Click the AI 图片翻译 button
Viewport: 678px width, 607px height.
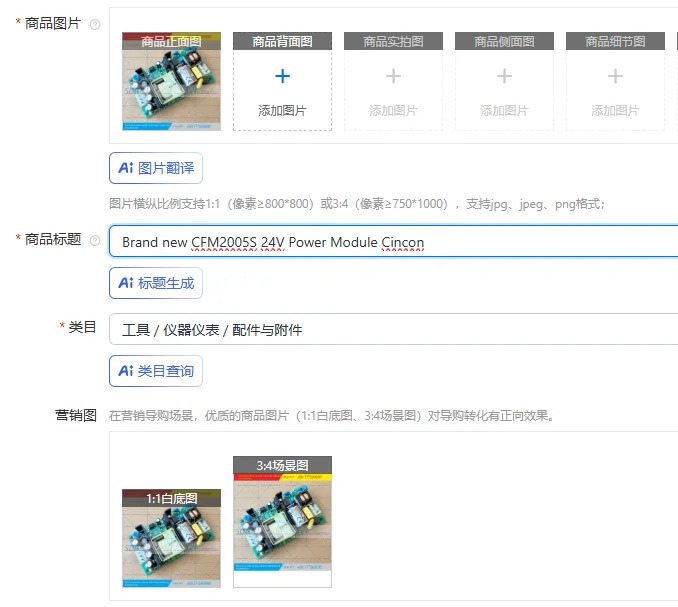[x=156, y=168]
